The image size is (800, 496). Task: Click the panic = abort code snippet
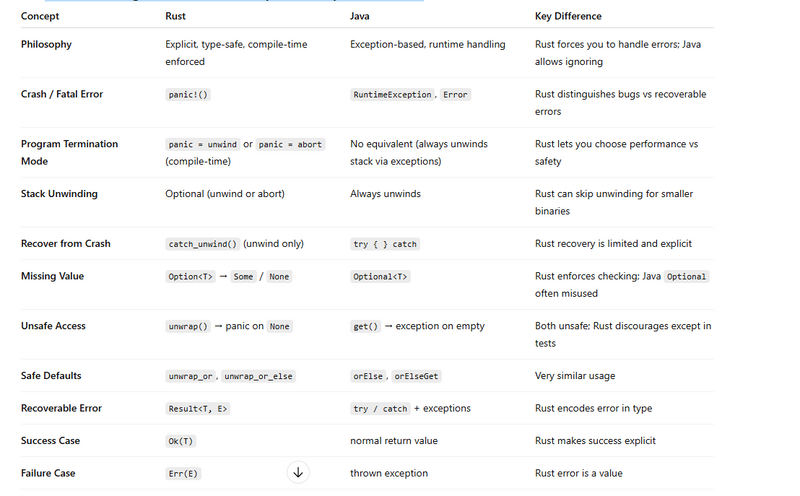pyautogui.click(x=291, y=144)
